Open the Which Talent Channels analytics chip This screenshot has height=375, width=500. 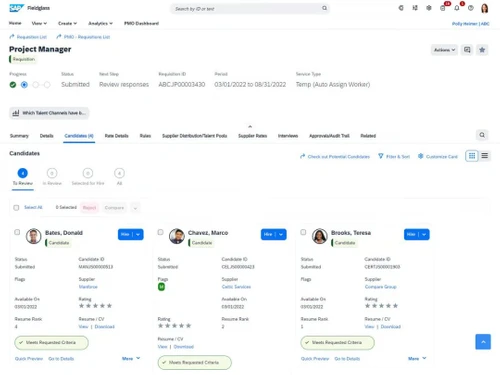coord(49,113)
